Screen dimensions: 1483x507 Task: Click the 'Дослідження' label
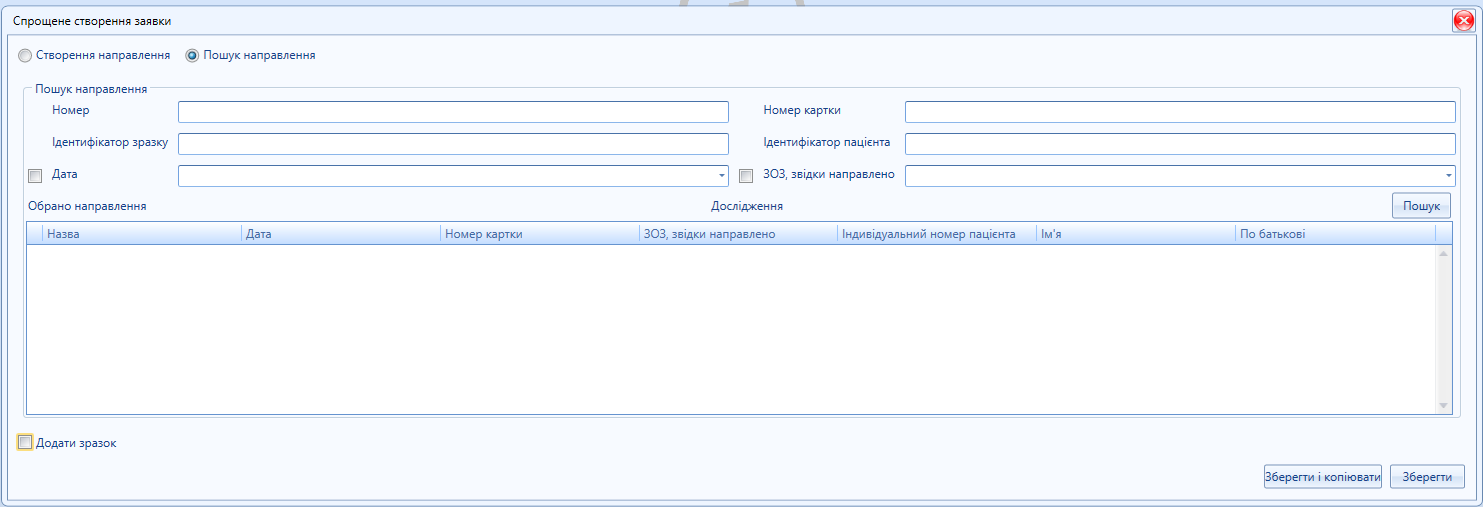point(747,206)
